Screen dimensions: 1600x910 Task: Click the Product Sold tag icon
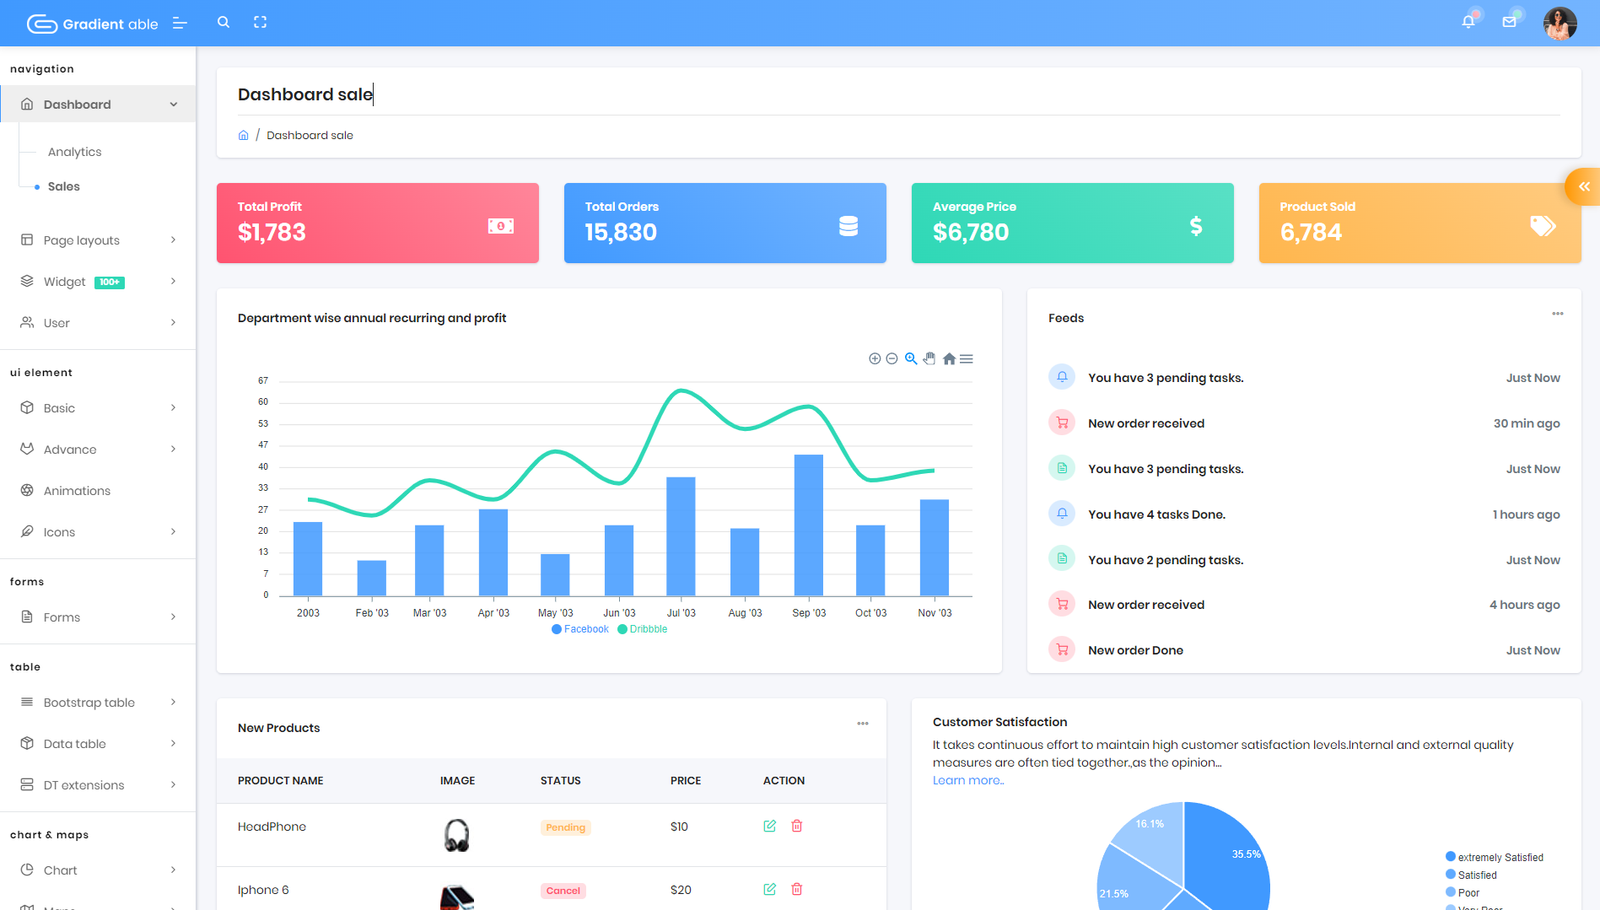tap(1543, 226)
